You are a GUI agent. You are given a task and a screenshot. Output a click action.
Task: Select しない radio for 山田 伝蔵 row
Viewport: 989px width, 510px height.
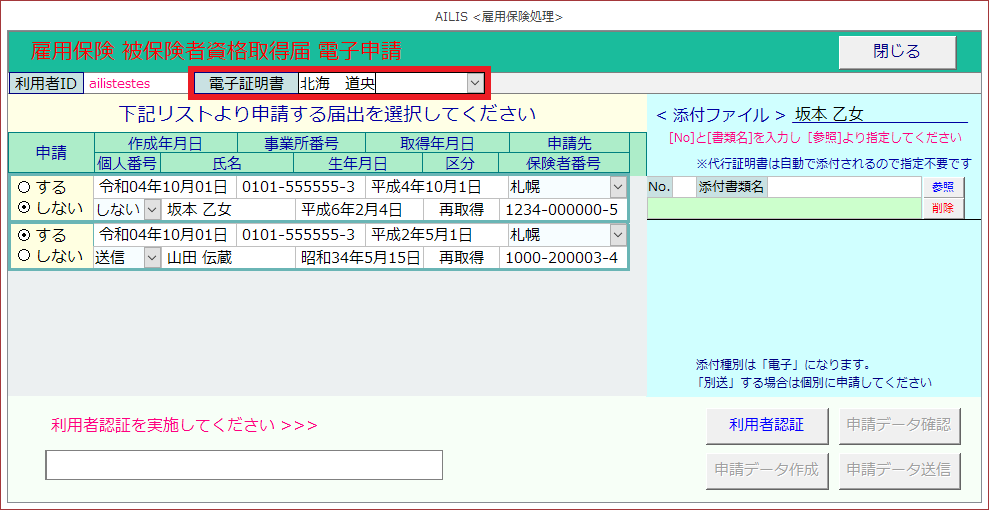pyautogui.click(x=24, y=256)
